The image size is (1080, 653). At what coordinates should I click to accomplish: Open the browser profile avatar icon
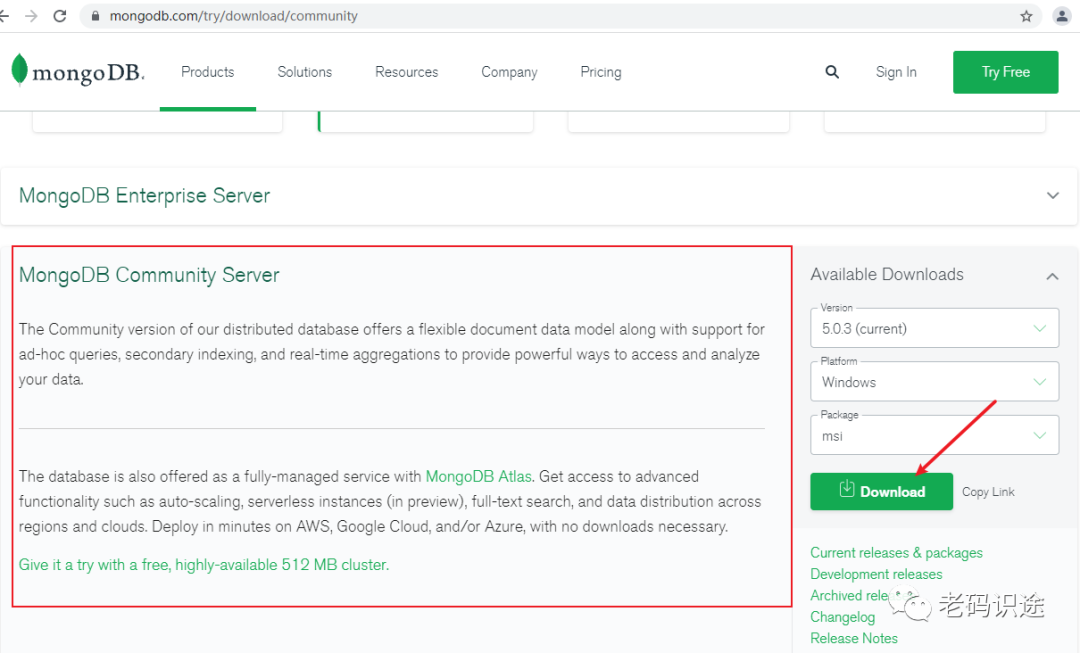1062,16
